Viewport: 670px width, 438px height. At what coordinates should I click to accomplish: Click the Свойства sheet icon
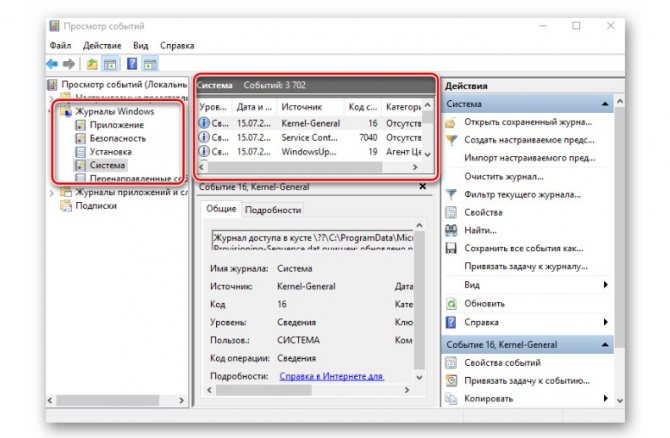pyautogui.click(x=451, y=212)
